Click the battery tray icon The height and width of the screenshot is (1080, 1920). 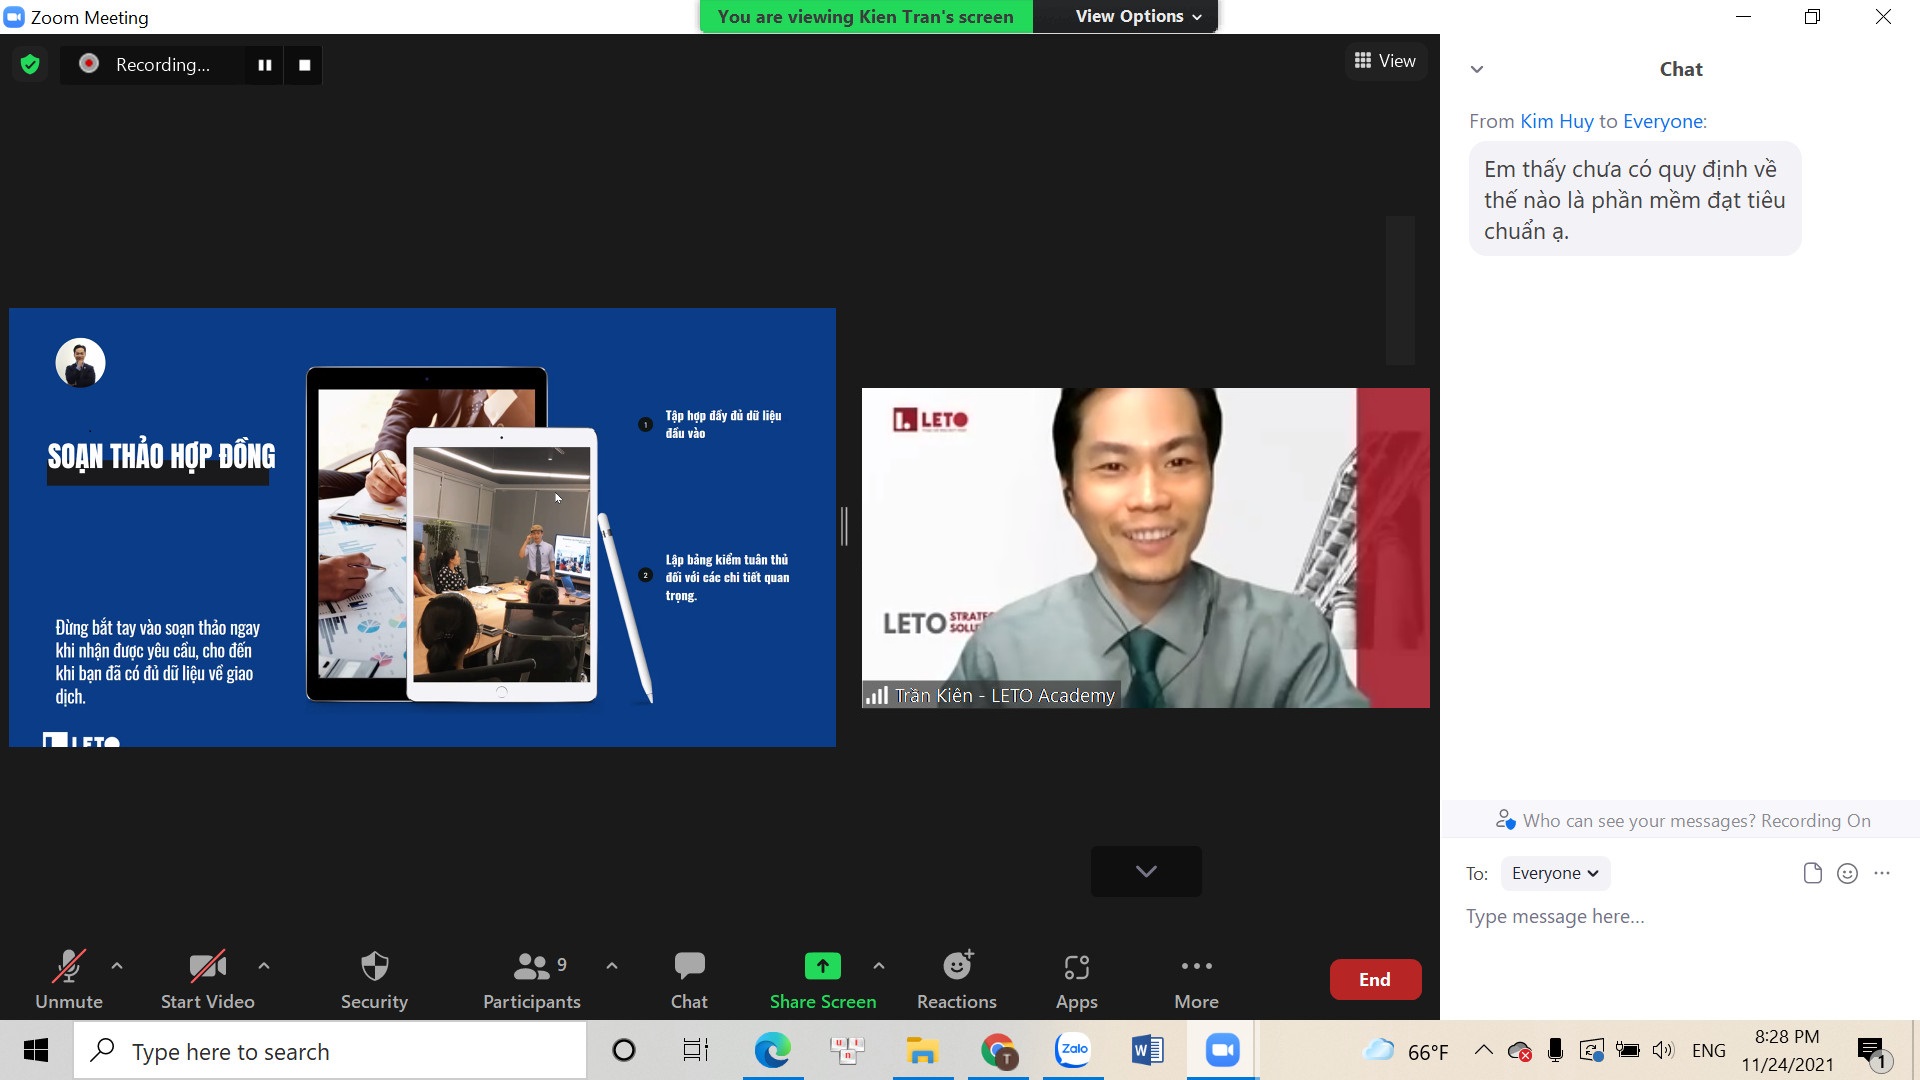click(1627, 1050)
